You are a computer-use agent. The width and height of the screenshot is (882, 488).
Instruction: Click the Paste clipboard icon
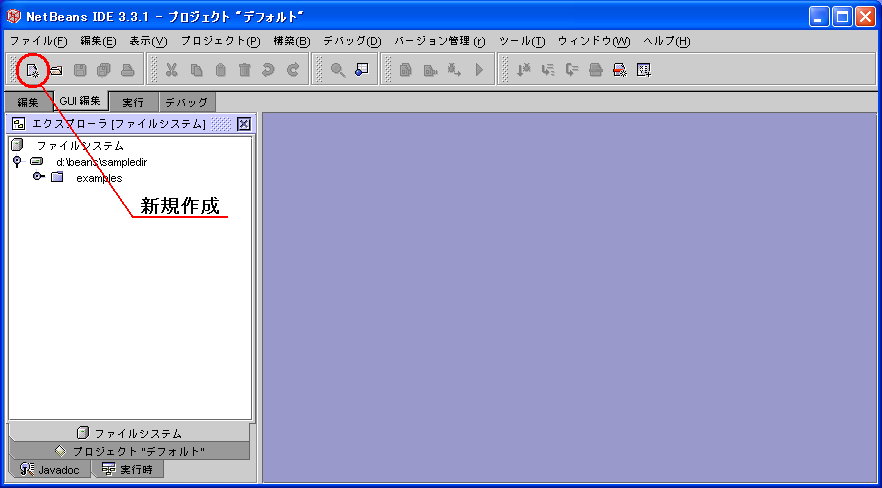[220, 70]
